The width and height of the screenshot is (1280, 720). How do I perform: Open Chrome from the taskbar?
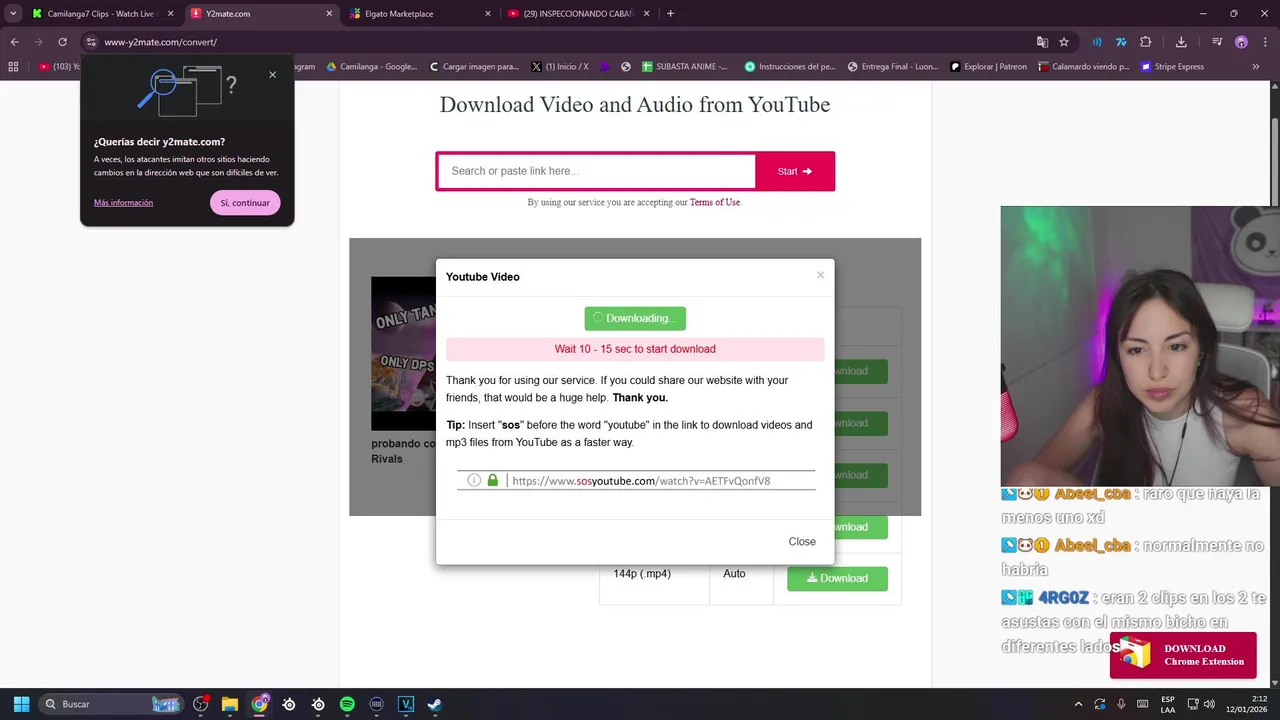260,704
